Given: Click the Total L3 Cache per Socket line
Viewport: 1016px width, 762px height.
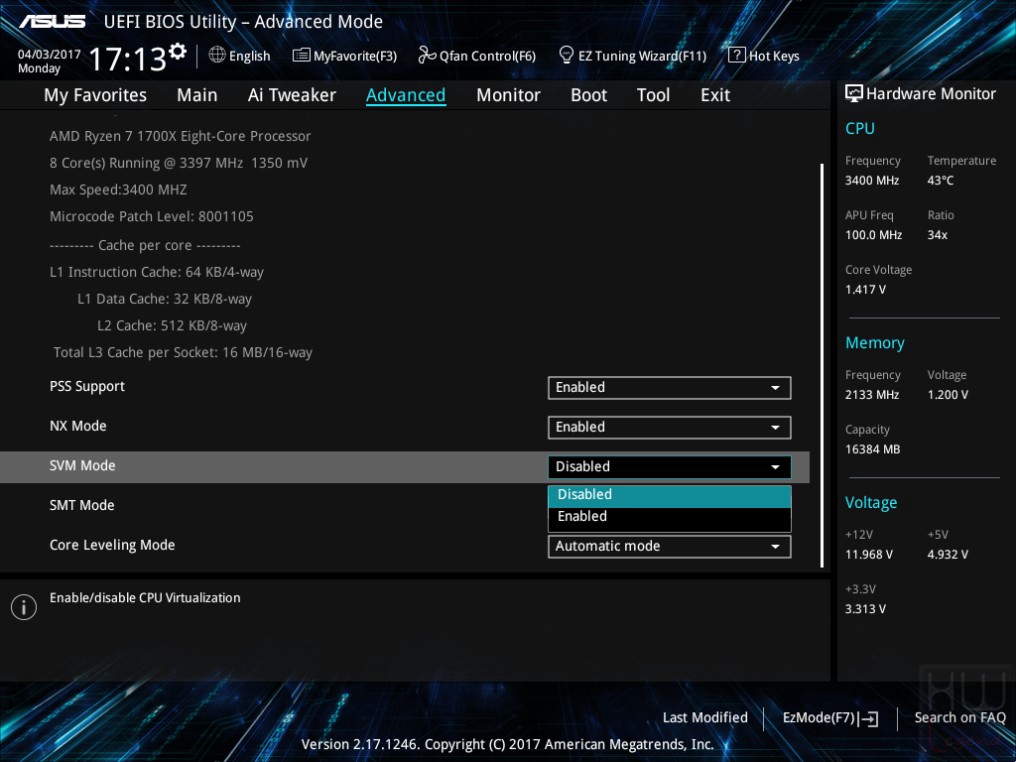Looking at the screenshot, I should tap(183, 352).
